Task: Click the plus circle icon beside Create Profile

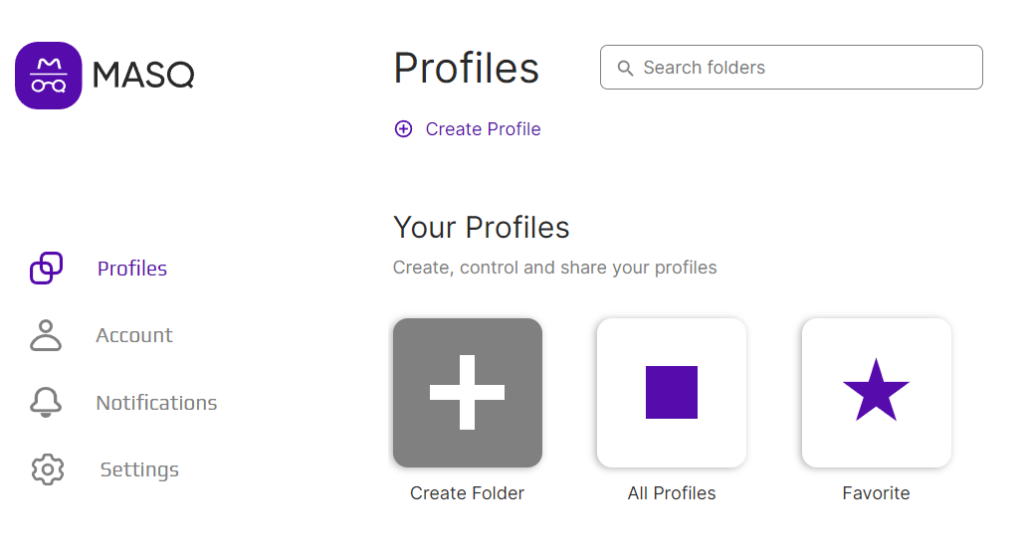Action: pyautogui.click(x=404, y=129)
